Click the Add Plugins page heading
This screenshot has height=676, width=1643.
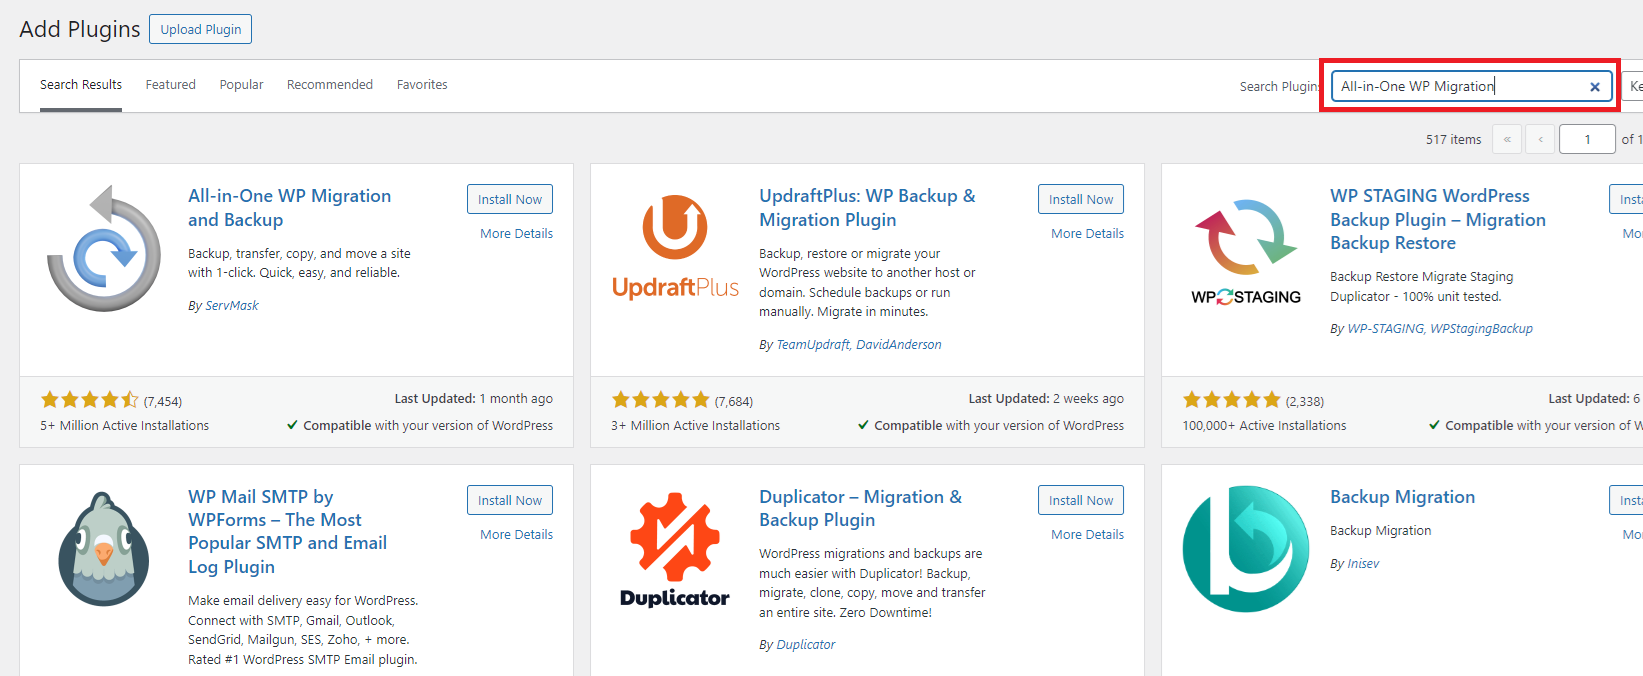(x=80, y=29)
